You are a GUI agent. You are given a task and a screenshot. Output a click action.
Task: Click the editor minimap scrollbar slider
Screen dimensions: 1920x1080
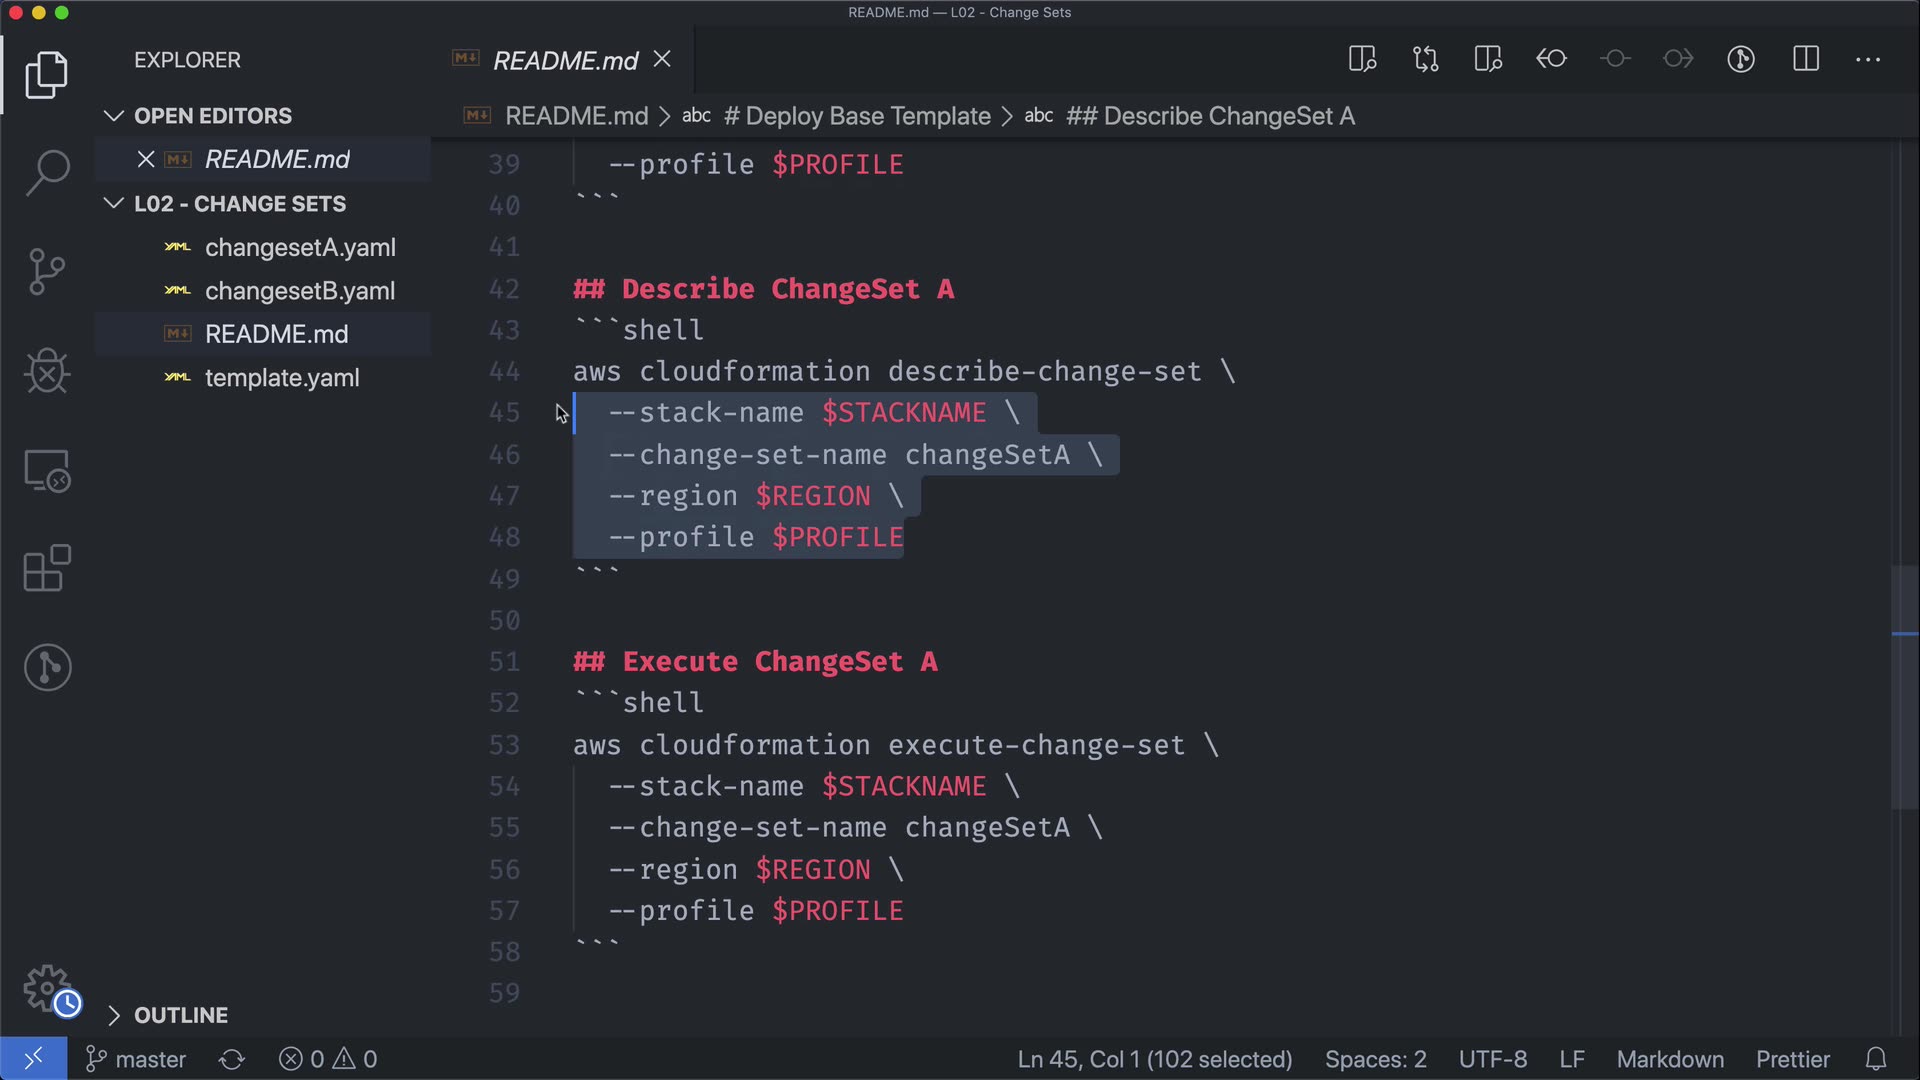1904,686
